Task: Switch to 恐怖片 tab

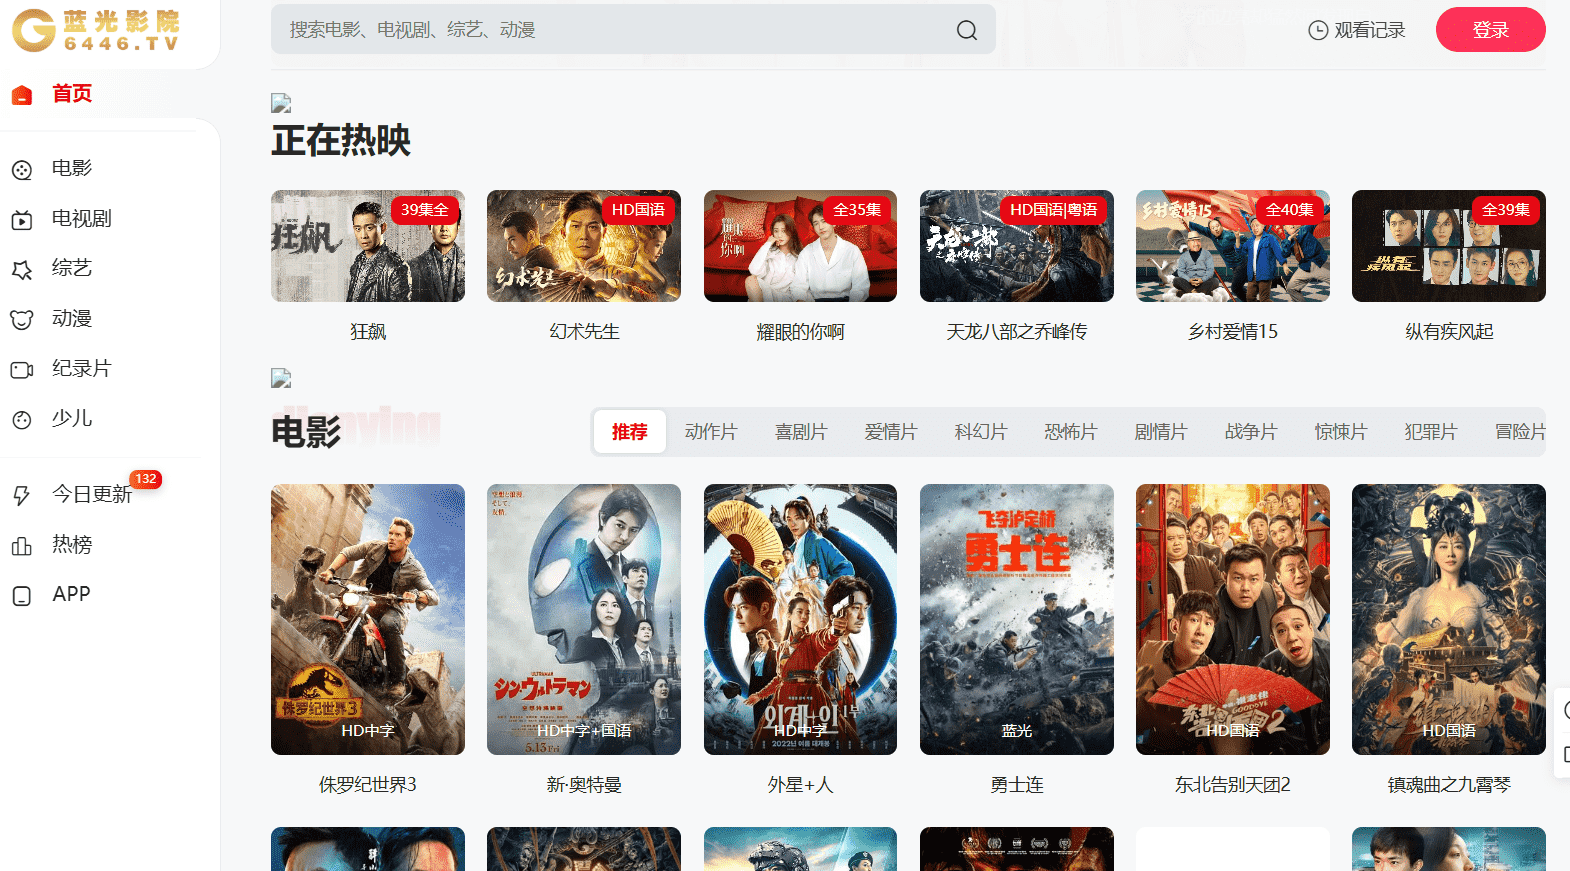Action: (1071, 432)
